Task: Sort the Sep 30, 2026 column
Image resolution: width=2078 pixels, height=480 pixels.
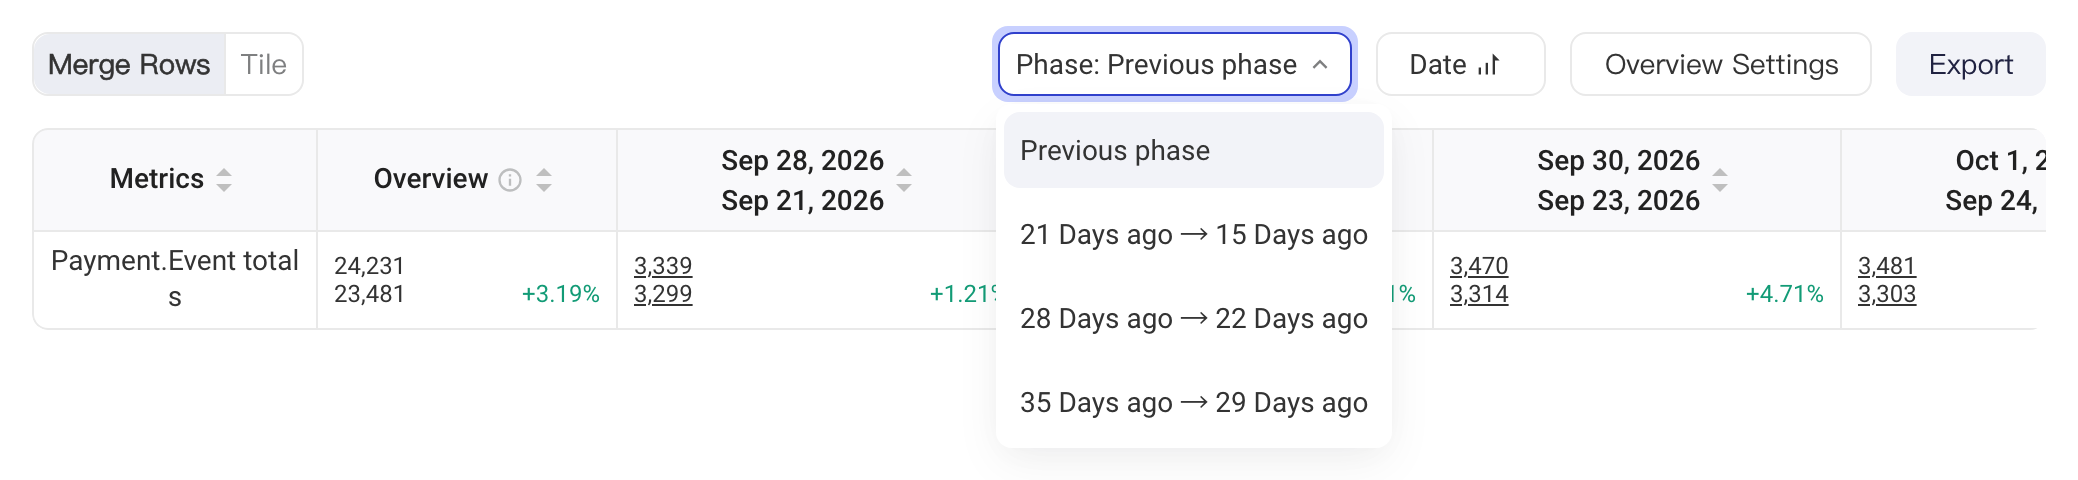Action: point(1720,180)
